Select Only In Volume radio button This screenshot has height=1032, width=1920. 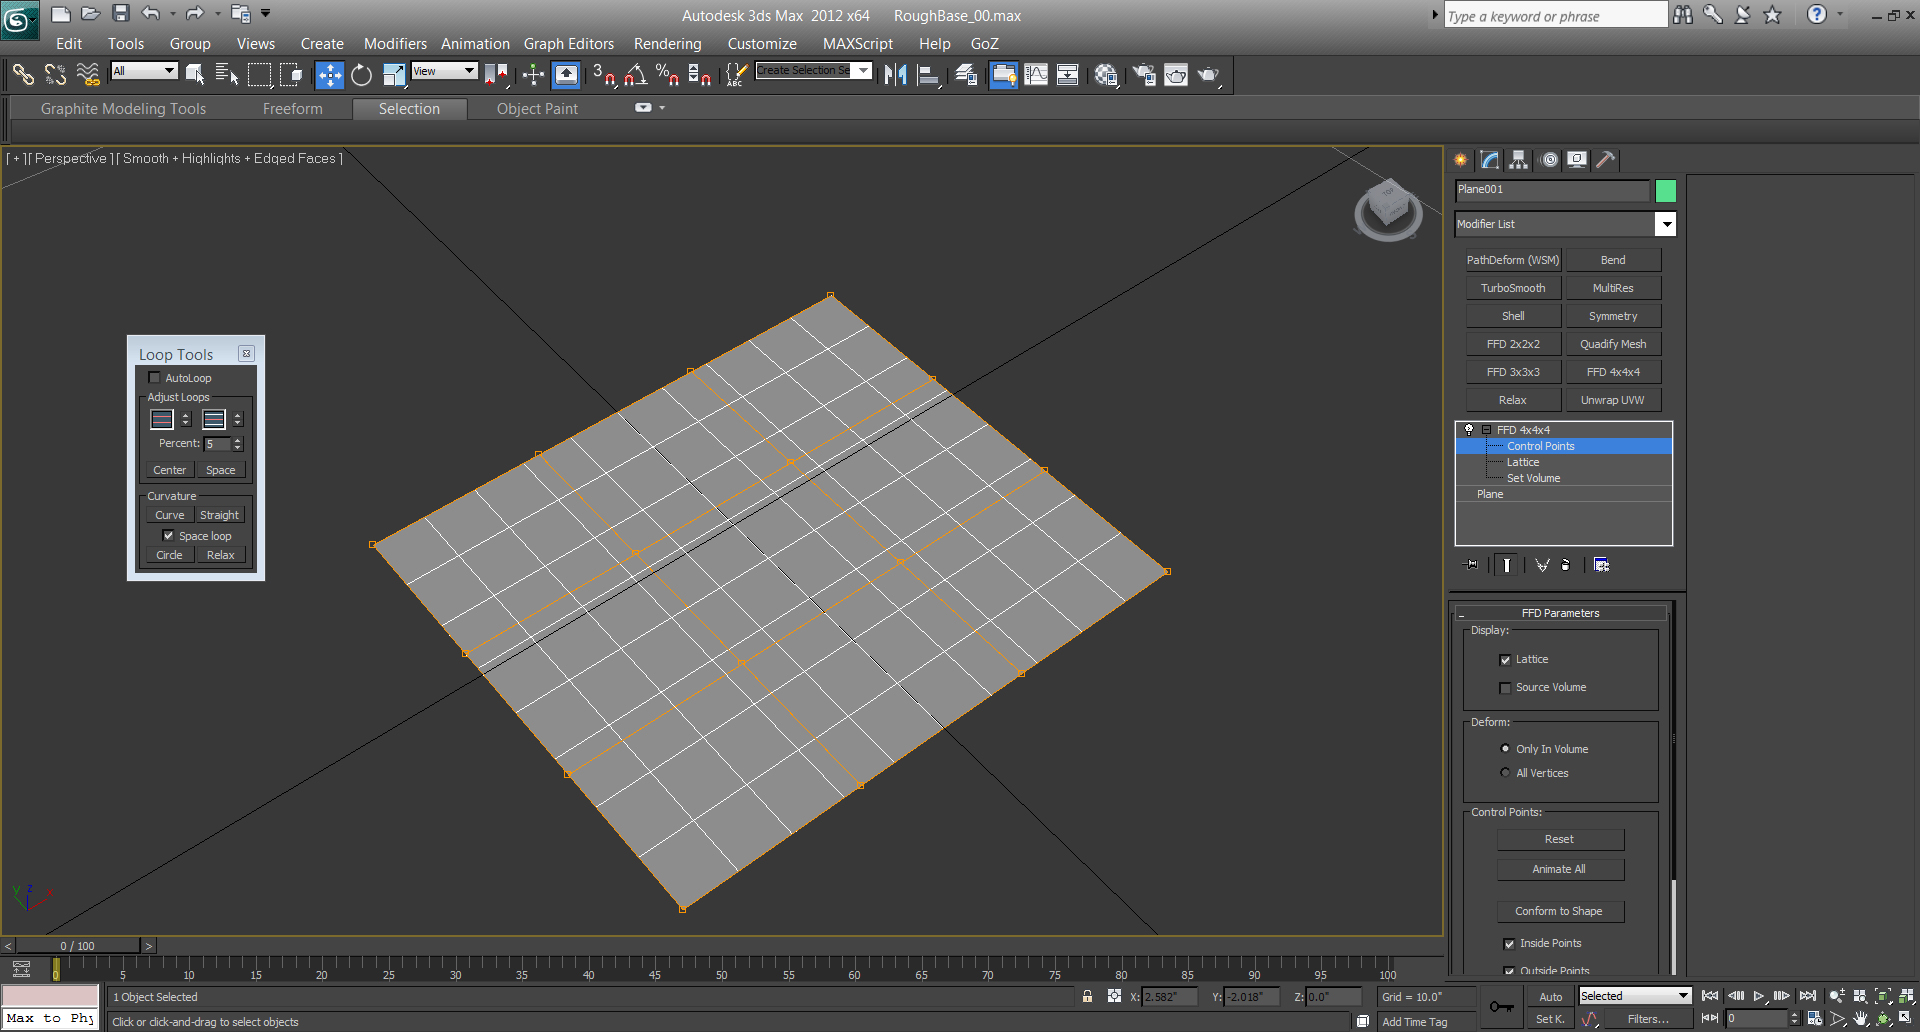(1505, 749)
